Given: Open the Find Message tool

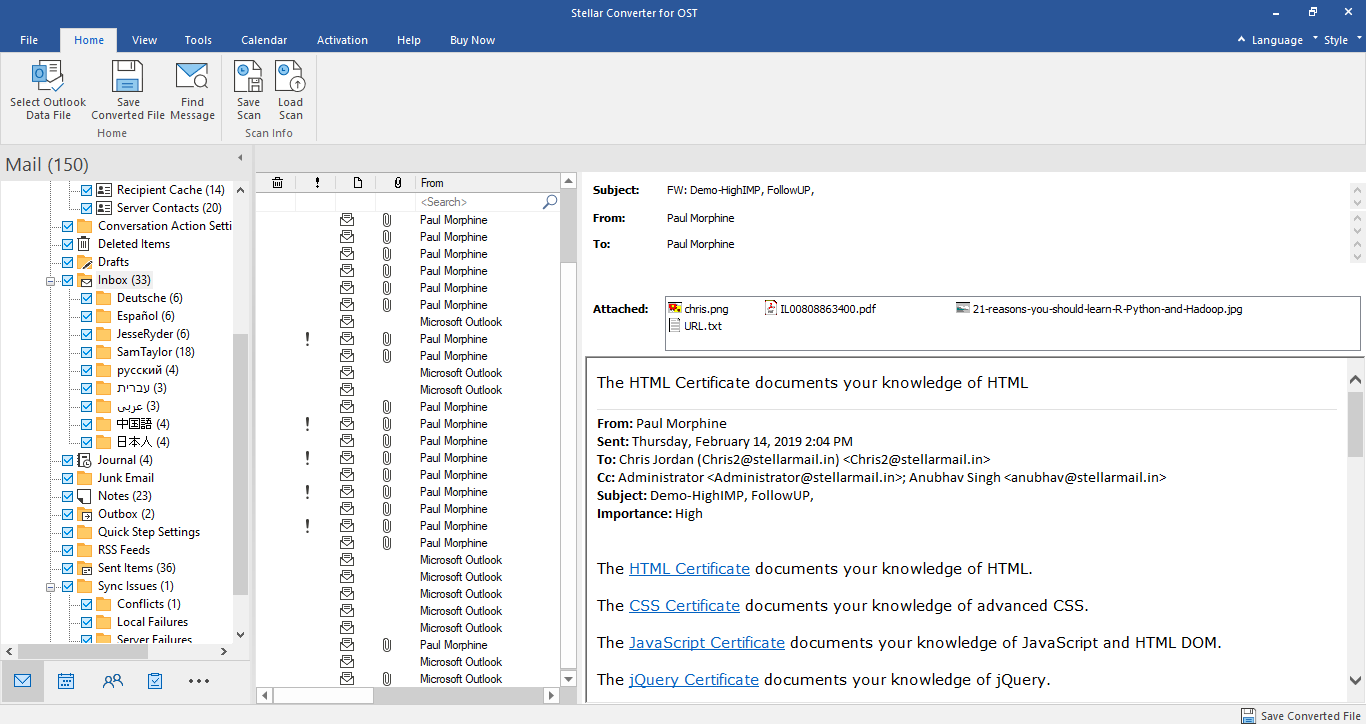Looking at the screenshot, I should point(192,78).
